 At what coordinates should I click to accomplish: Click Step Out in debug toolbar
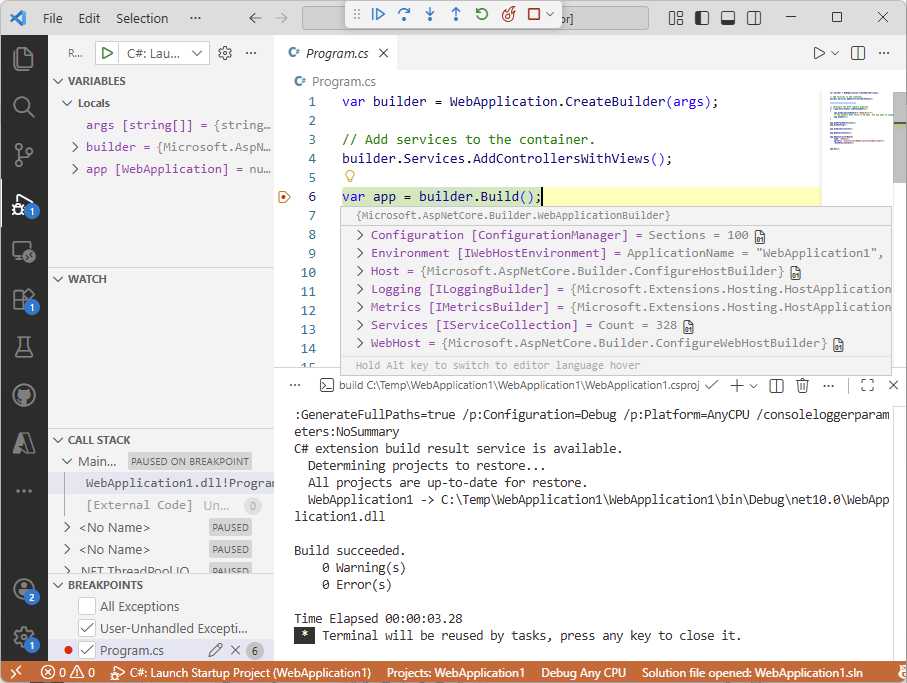coord(456,14)
